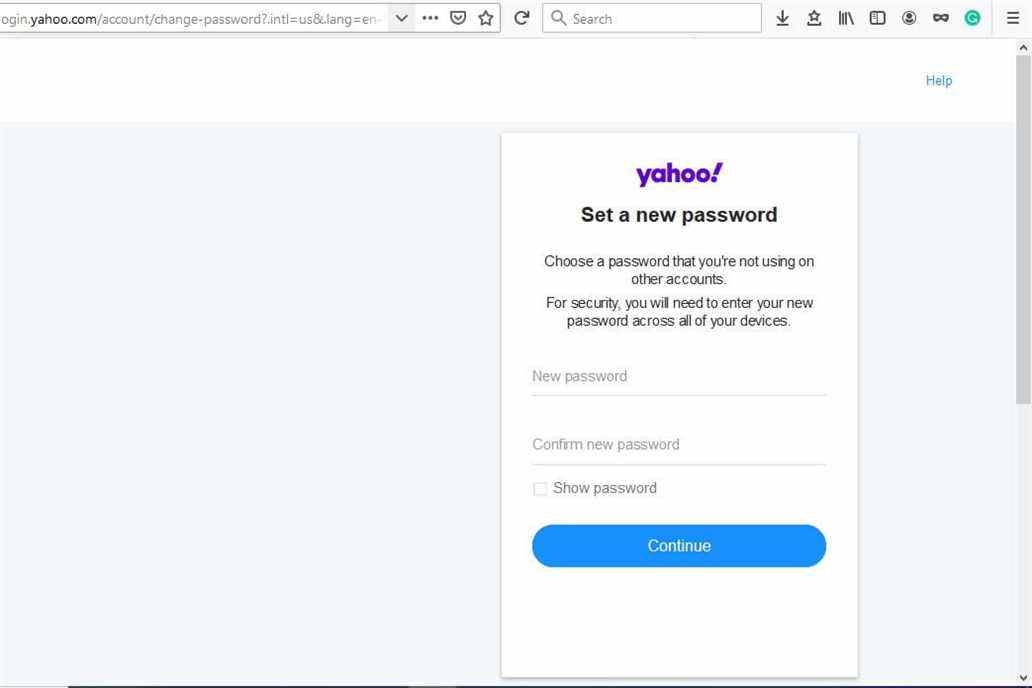
Task: Click the private mask extension icon
Action: (x=941, y=18)
